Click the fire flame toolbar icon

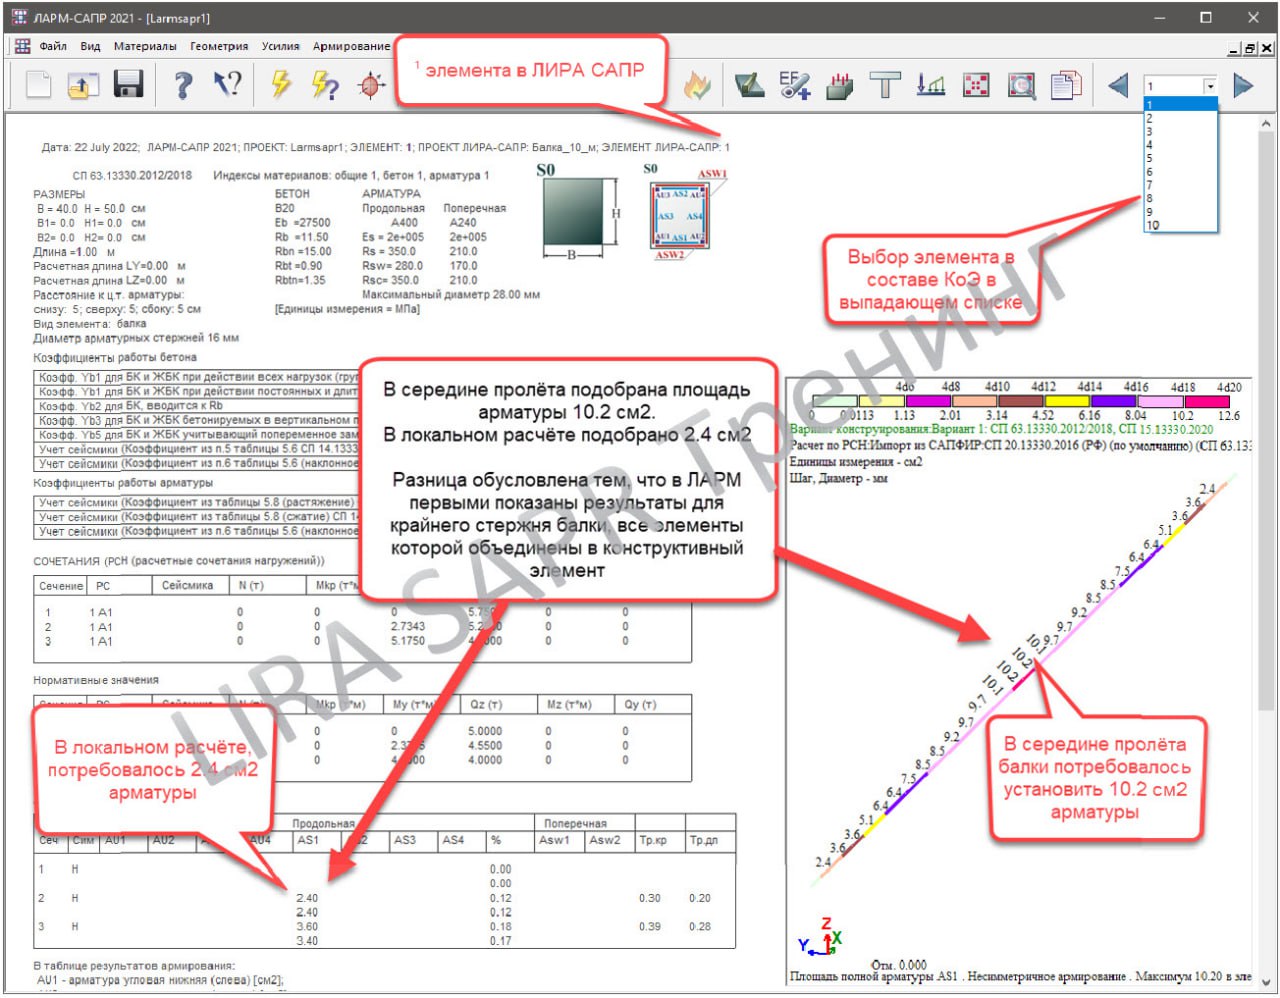point(697,84)
